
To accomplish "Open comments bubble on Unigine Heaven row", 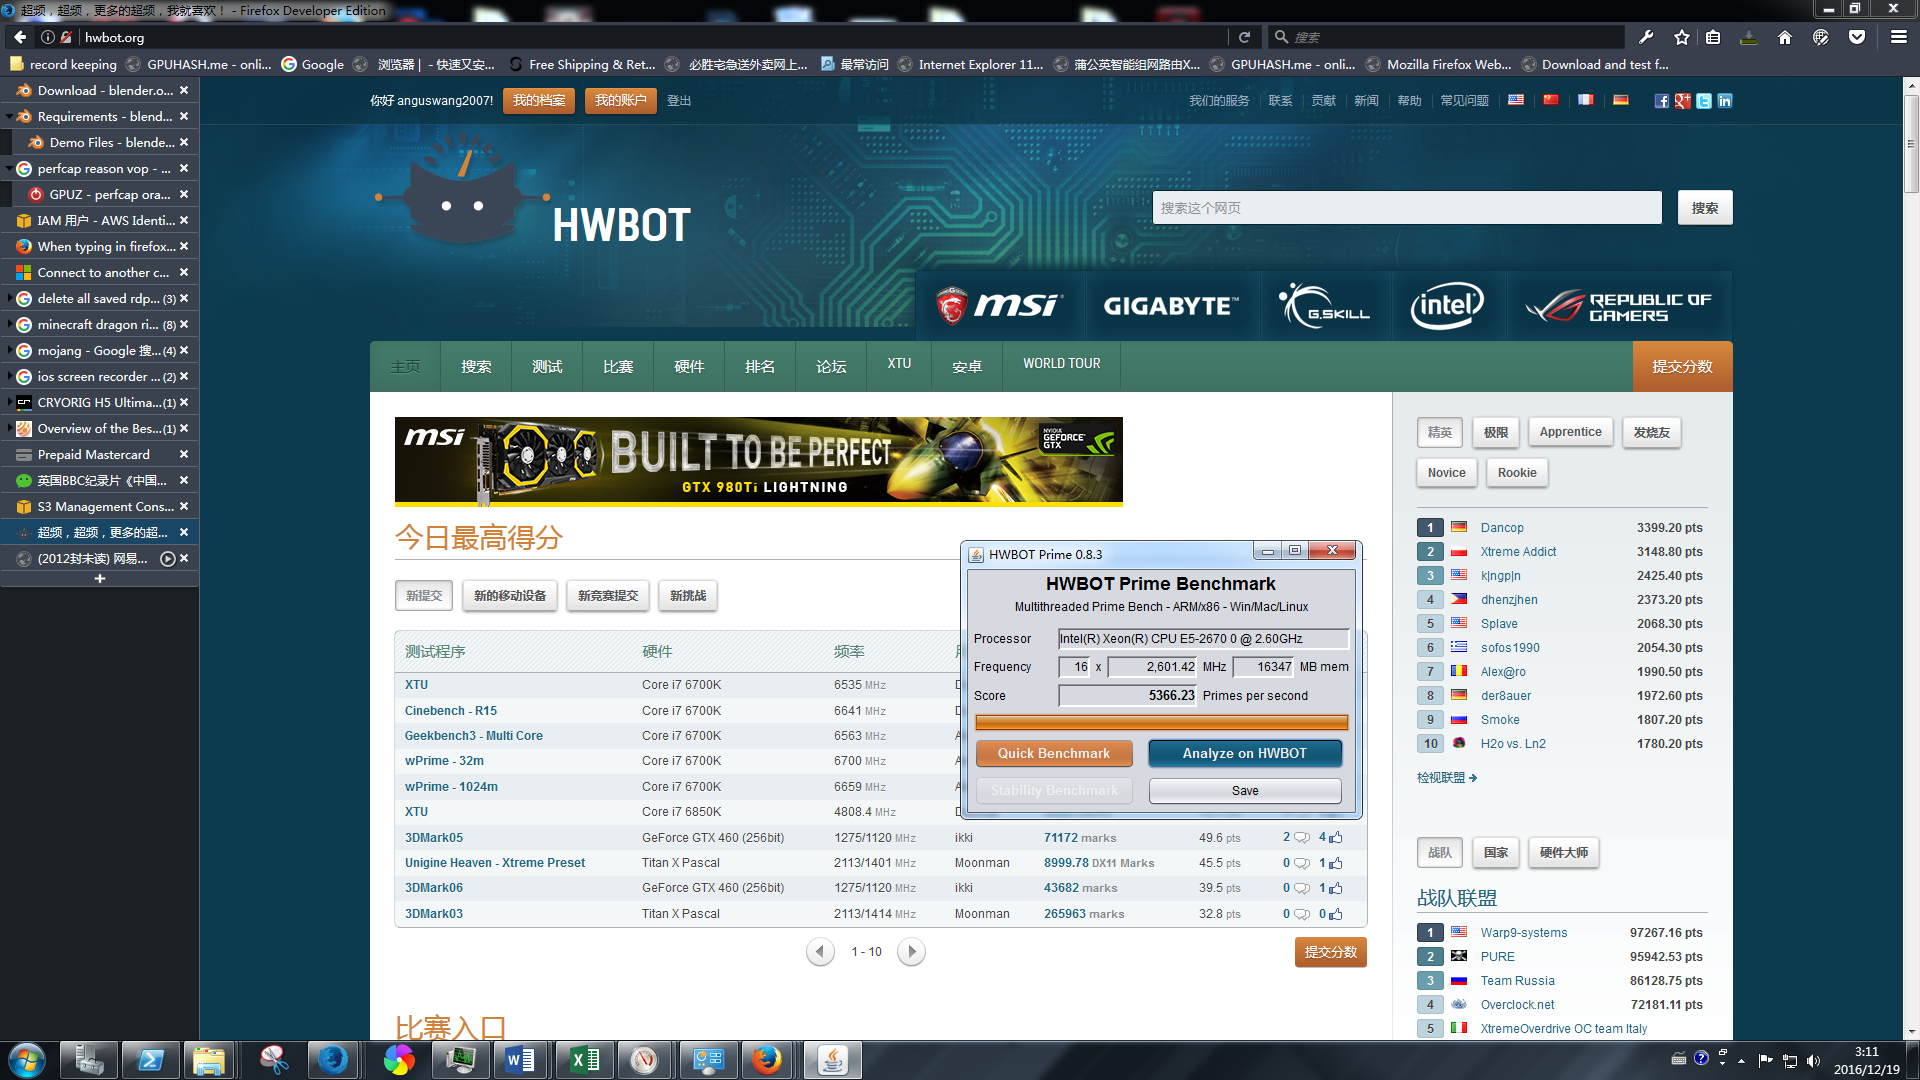I will point(1302,863).
